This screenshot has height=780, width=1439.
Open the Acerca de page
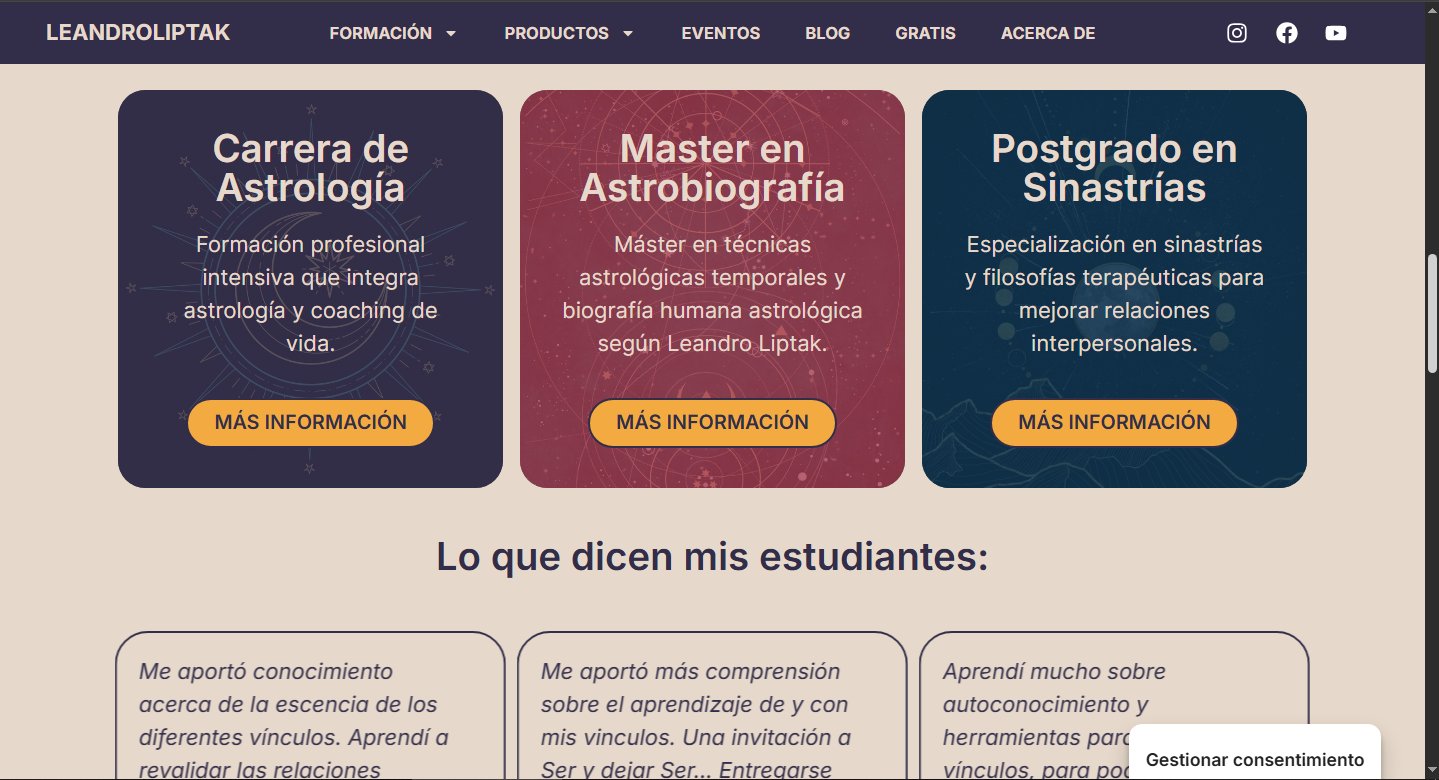1048,33
